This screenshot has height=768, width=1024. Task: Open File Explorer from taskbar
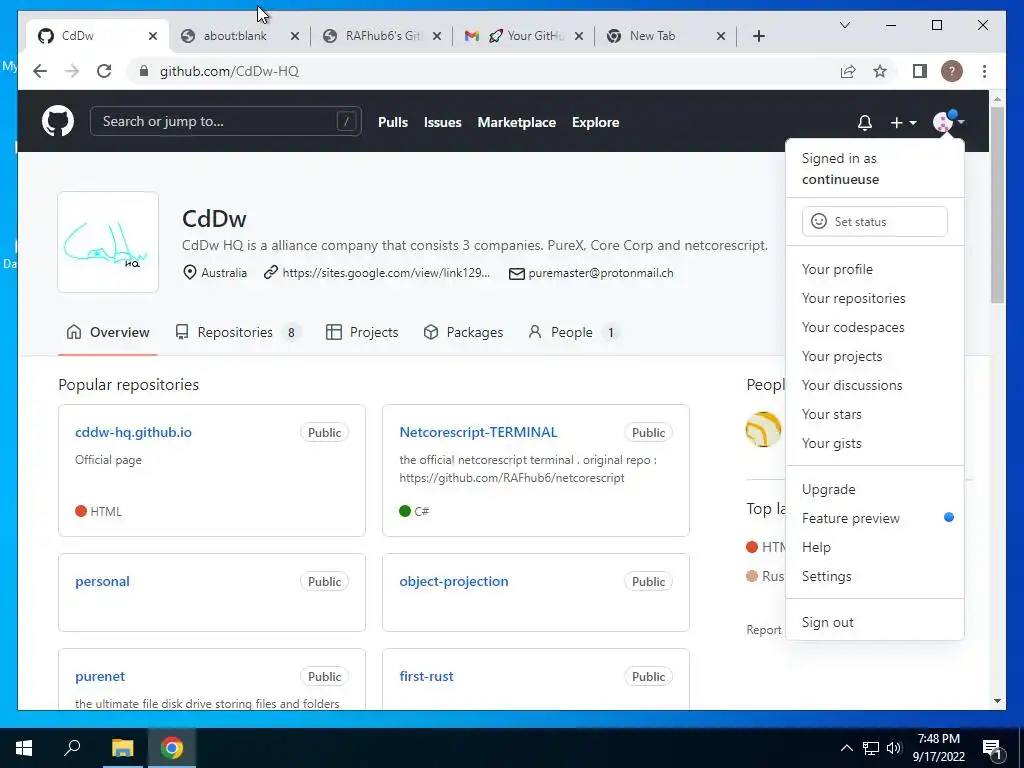[x=122, y=748]
